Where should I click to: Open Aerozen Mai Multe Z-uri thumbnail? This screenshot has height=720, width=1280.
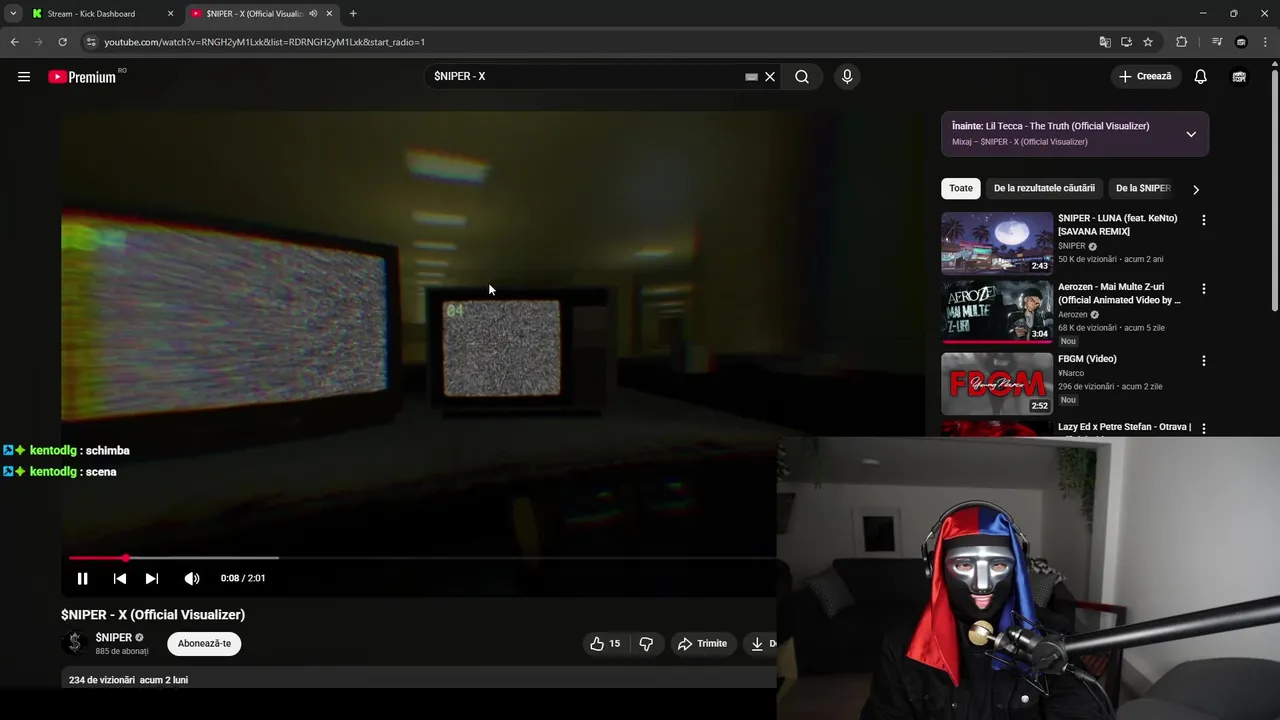[997, 312]
